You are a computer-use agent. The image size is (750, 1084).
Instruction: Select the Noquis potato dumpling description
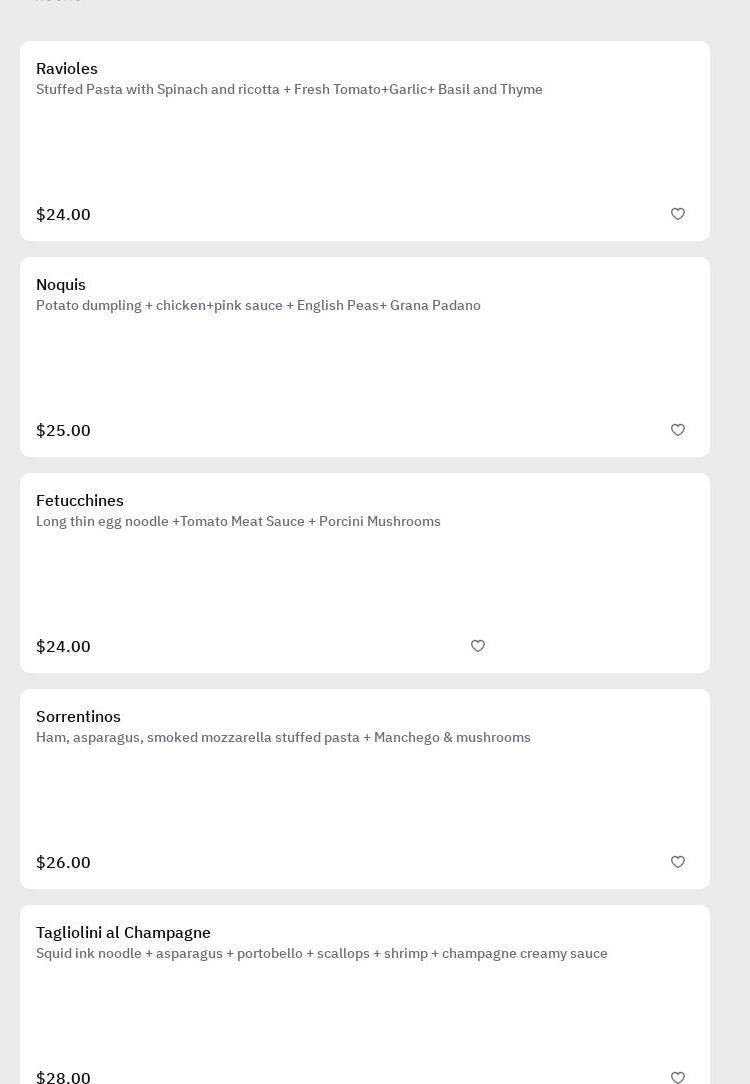tap(258, 306)
